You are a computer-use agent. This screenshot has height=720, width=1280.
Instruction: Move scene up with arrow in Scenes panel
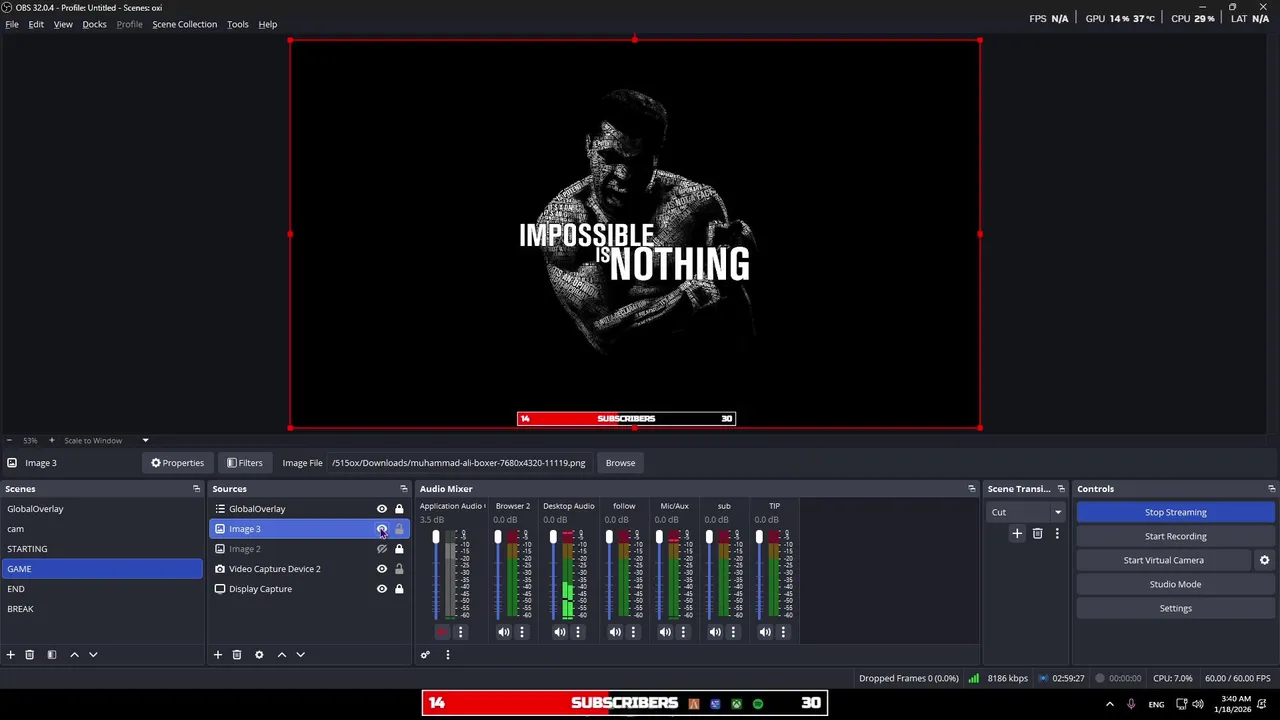click(x=74, y=655)
